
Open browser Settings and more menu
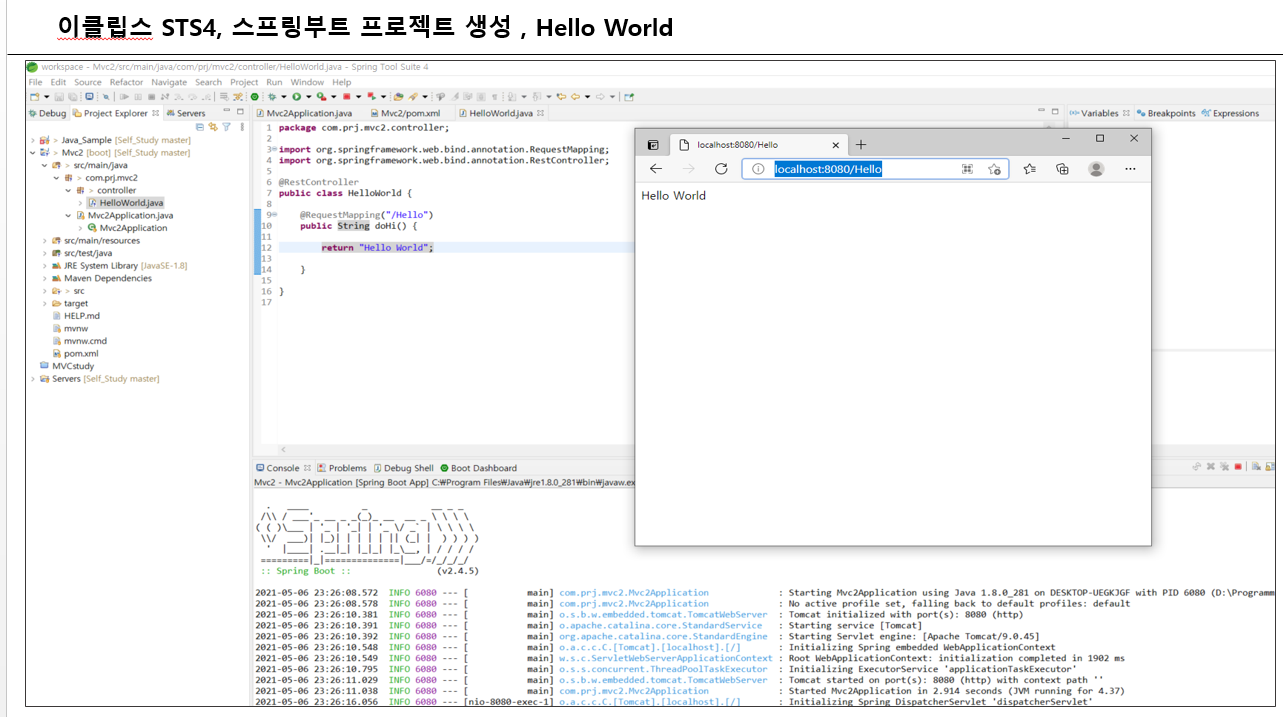click(x=1130, y=169)
